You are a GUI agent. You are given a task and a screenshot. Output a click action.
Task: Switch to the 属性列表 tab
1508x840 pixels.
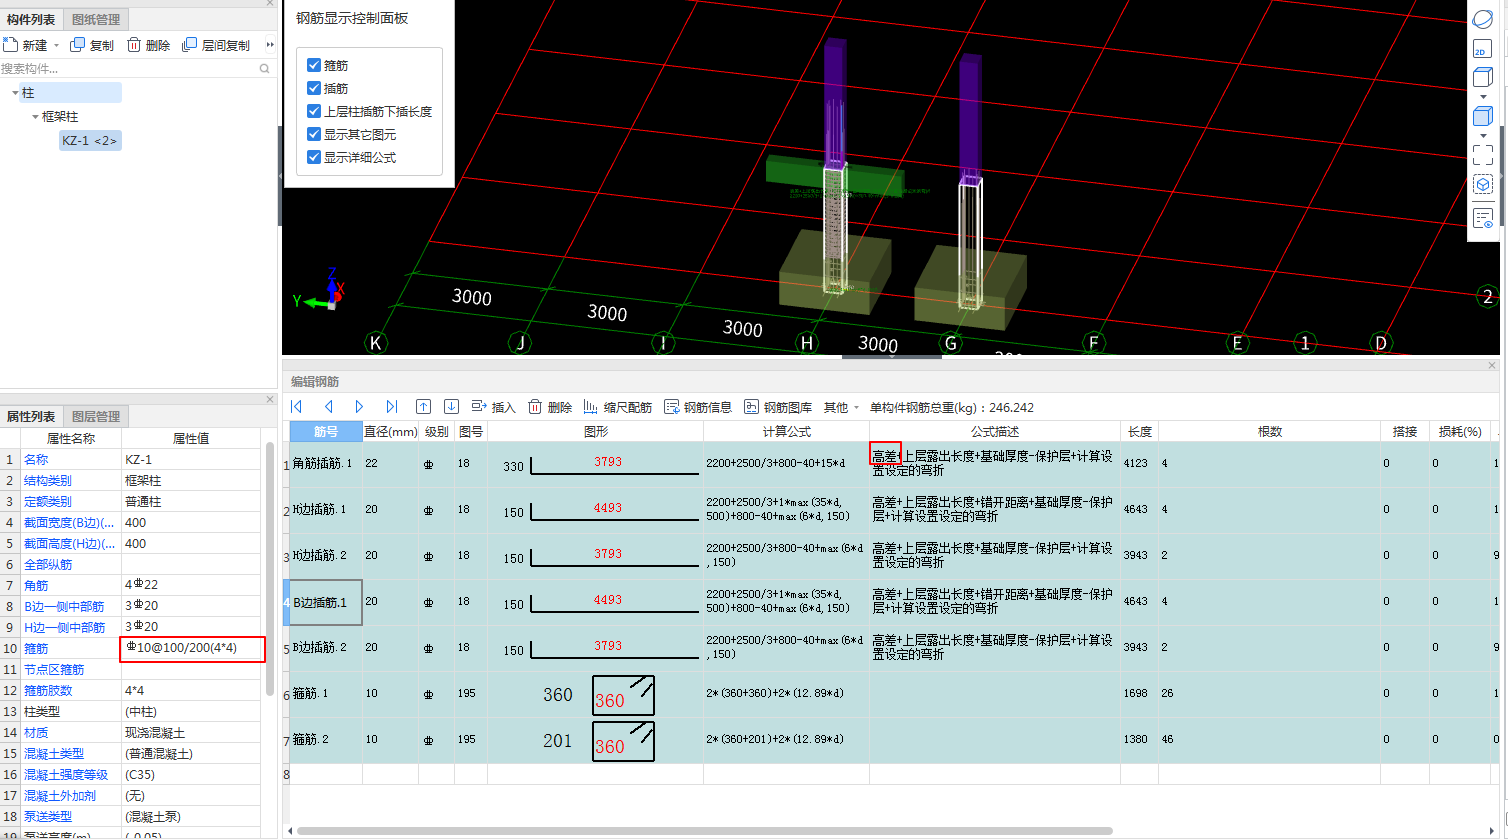[x=31, y=416]
